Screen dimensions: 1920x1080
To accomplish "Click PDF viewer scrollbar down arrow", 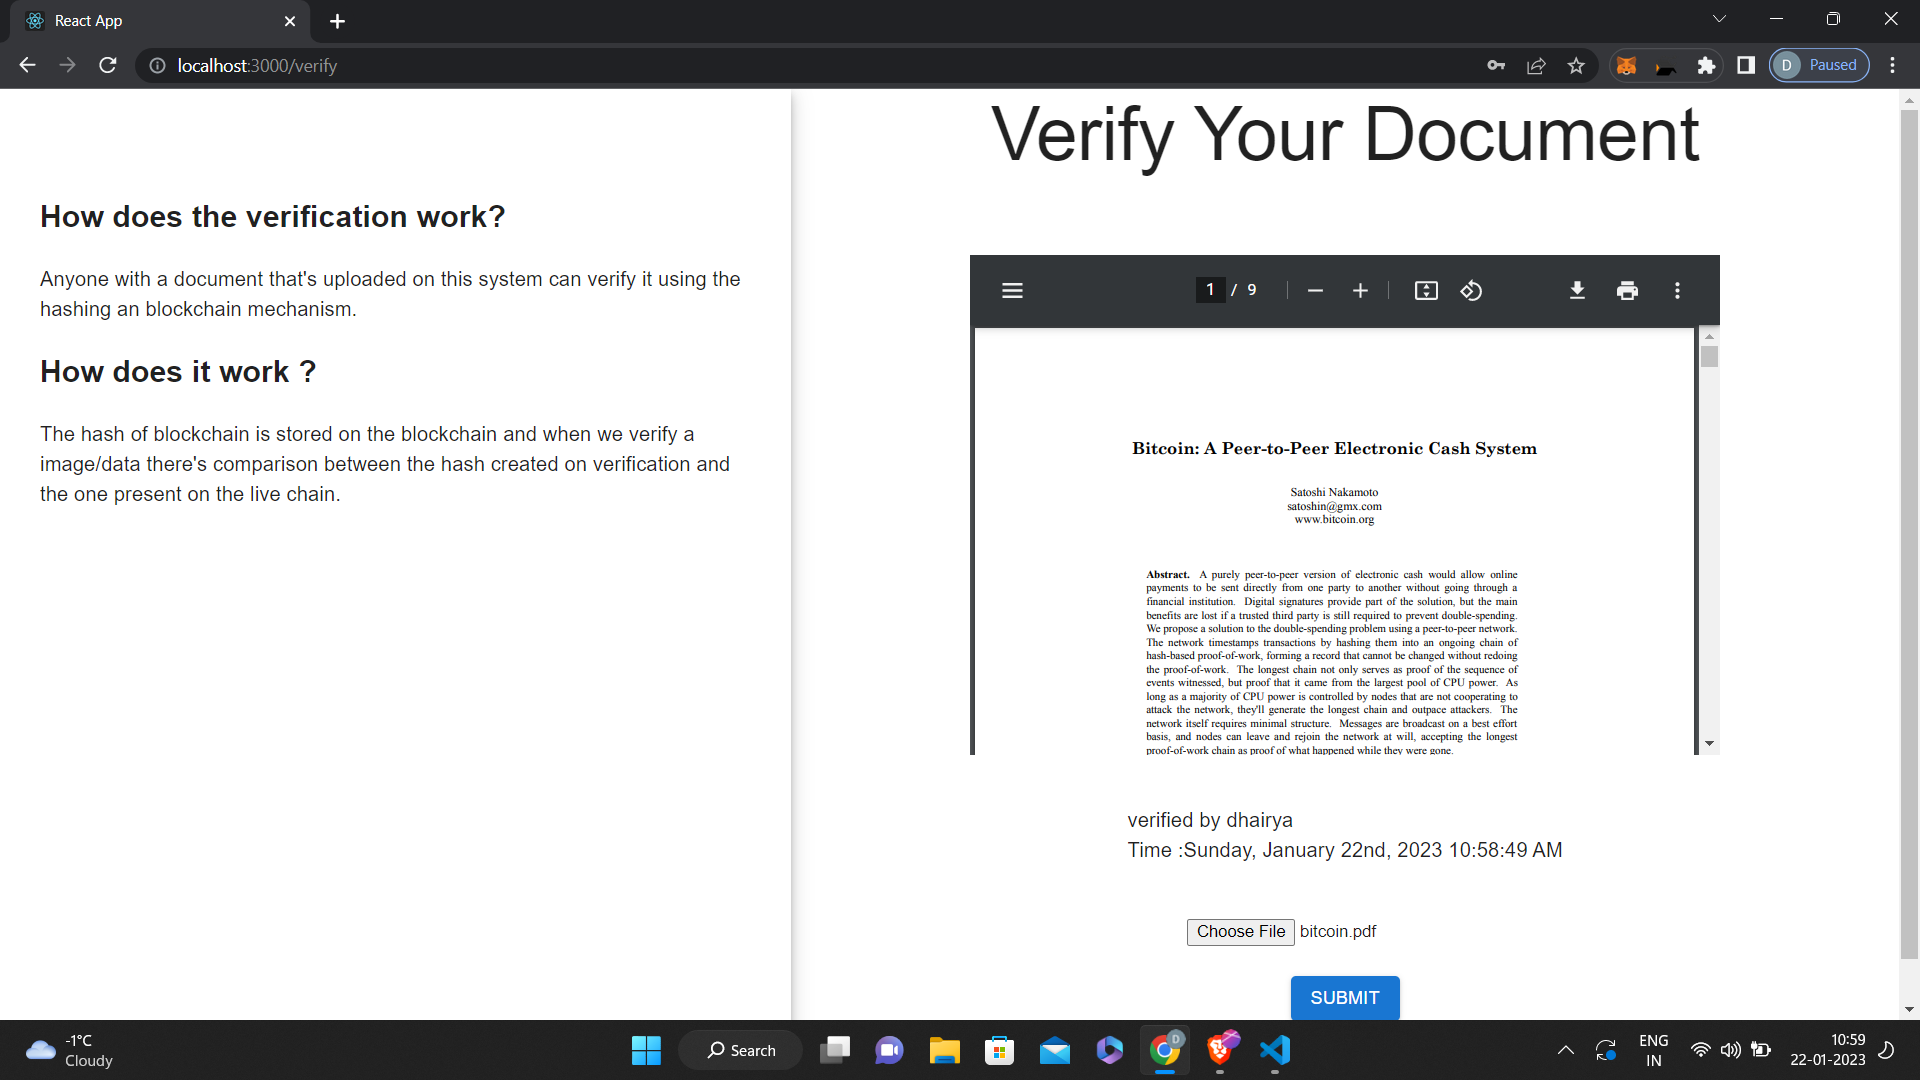I will [x=1709, y=743].
